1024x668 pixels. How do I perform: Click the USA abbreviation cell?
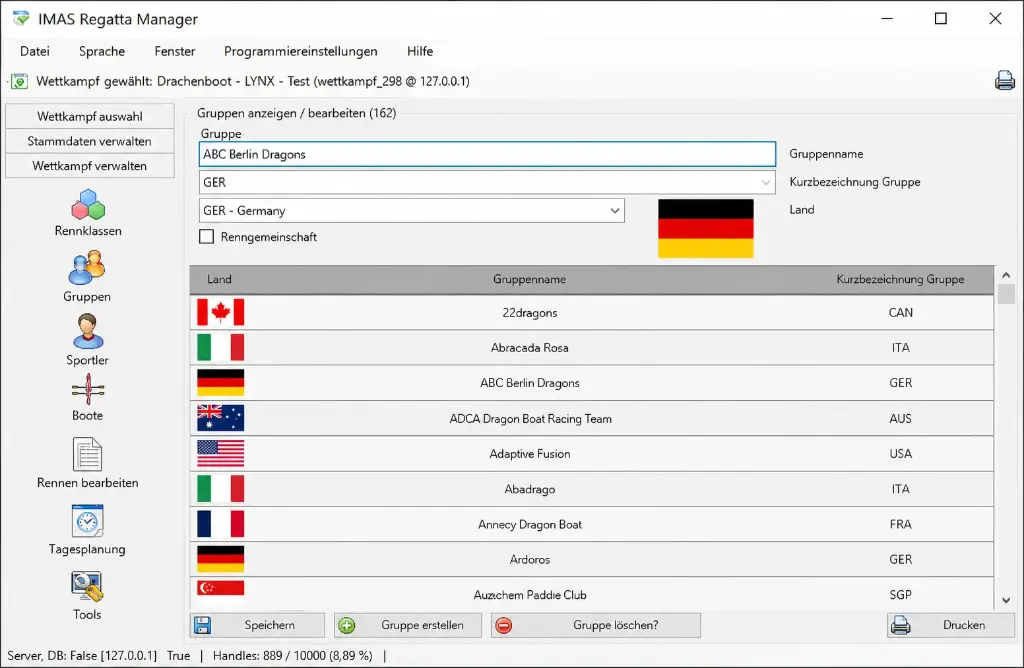tap(901, 454)
